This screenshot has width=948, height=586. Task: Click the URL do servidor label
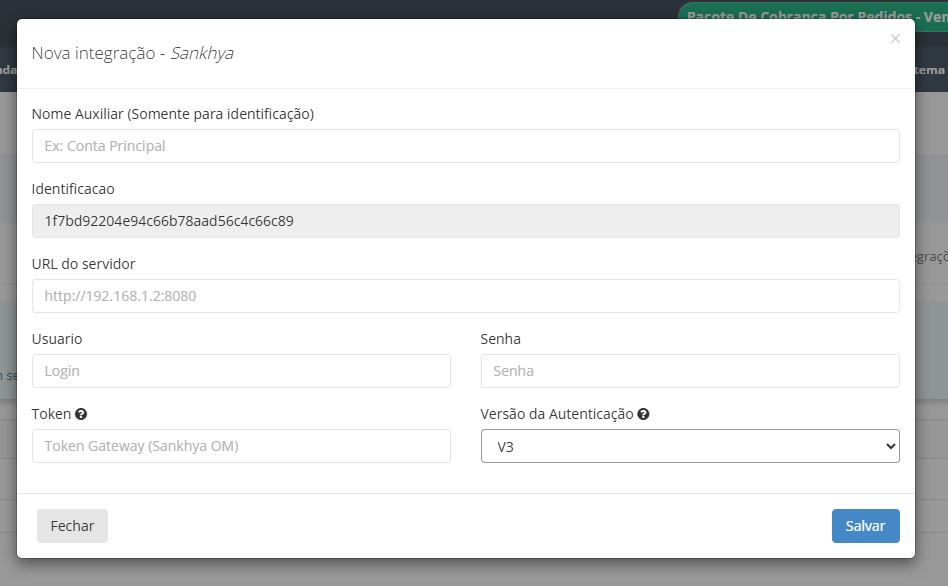point(83,264)
